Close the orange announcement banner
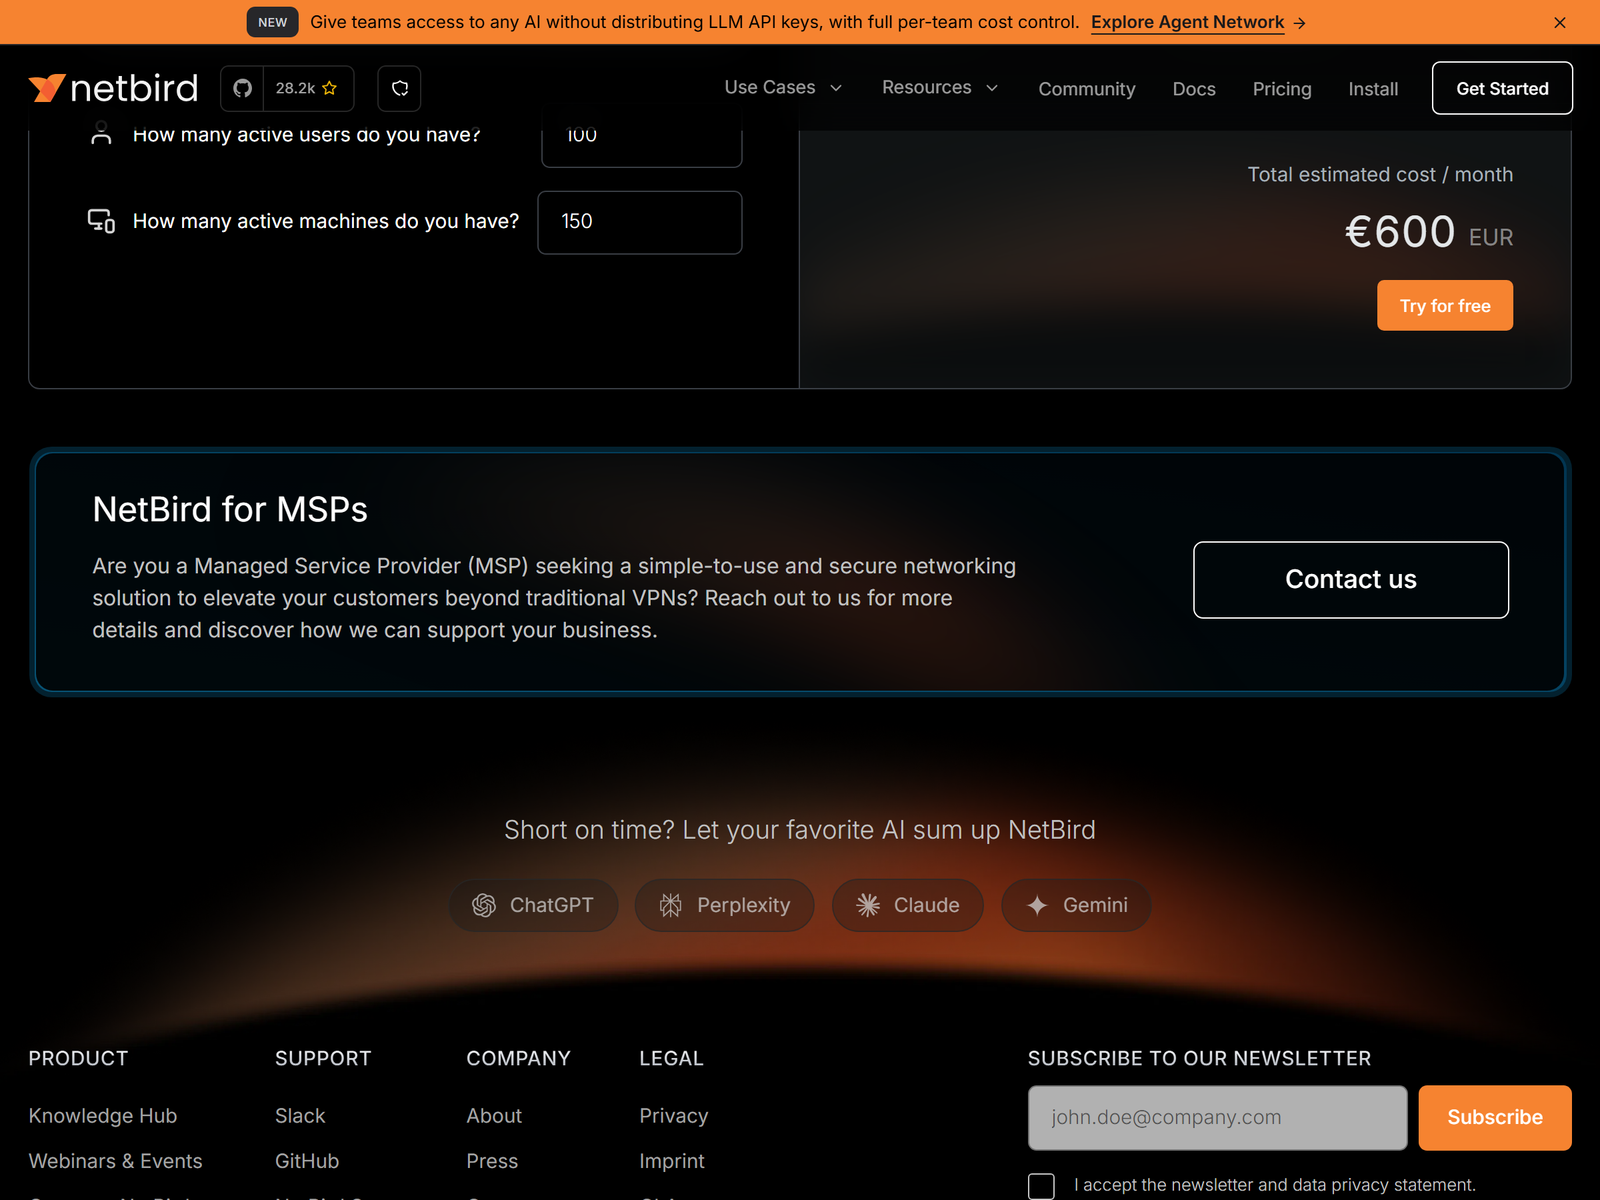The width and height of the screenshot is (1600, 1200). 1560,22
